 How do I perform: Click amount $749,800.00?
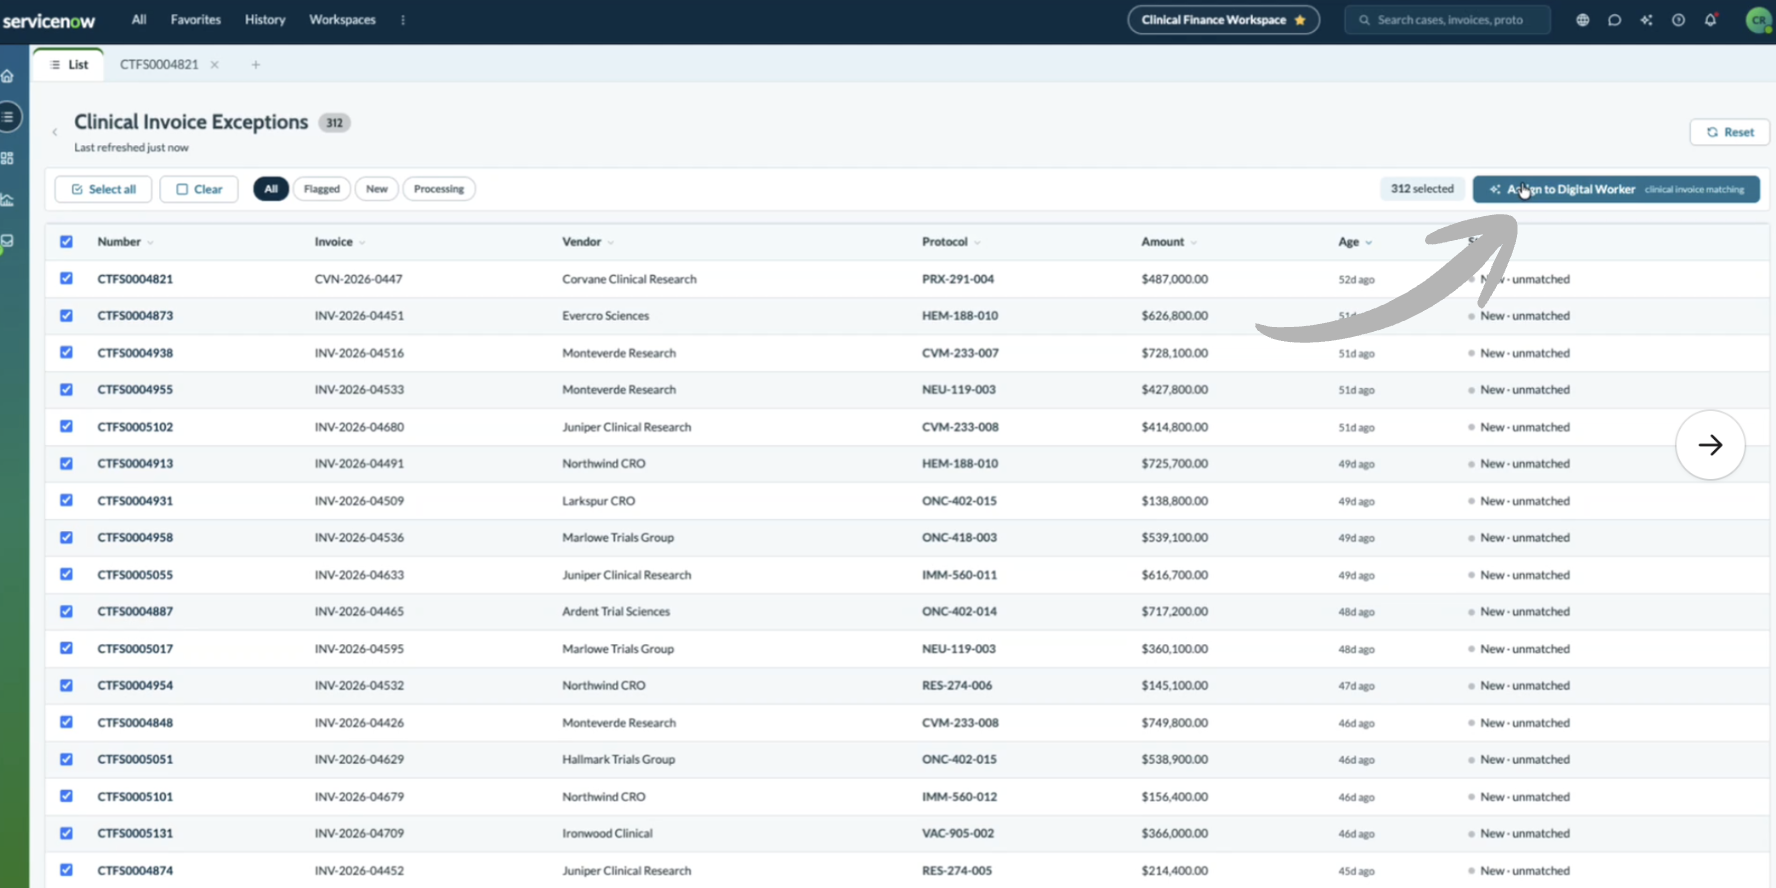[1175, 723]
